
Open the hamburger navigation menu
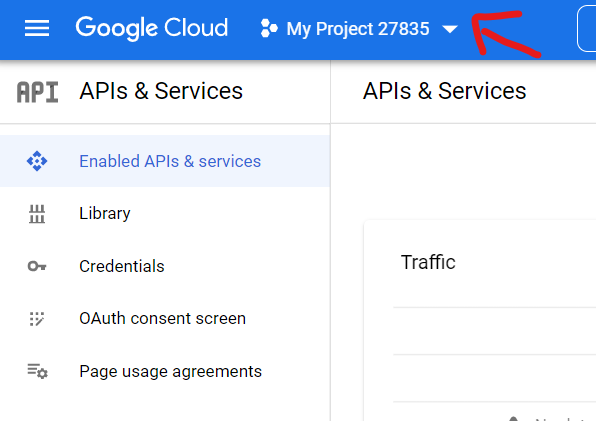(x=37, y=28)
